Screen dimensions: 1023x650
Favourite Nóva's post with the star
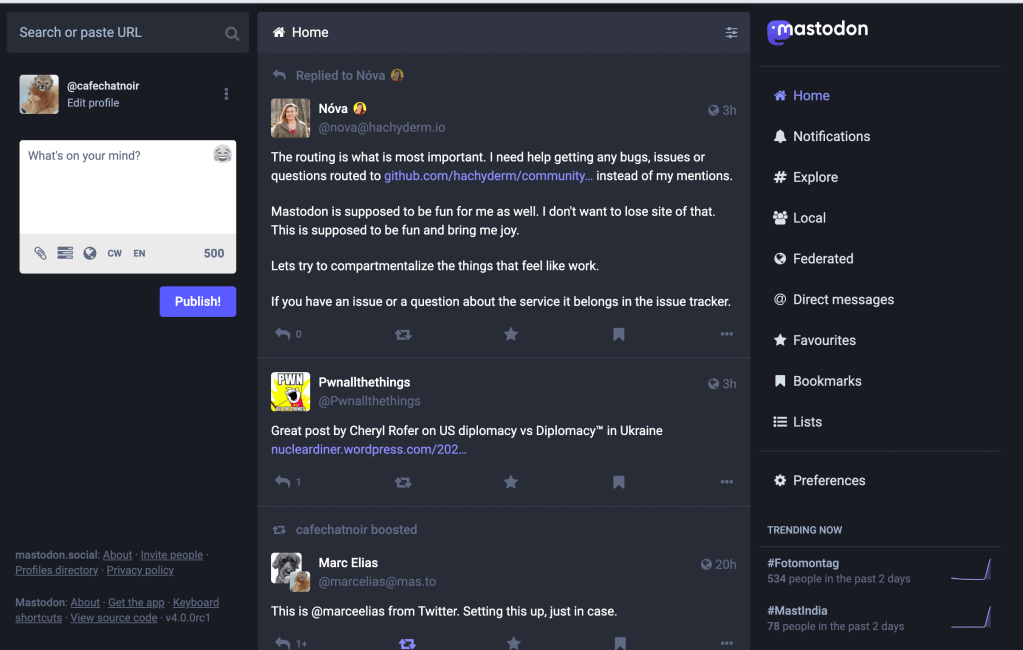[511, 334]
